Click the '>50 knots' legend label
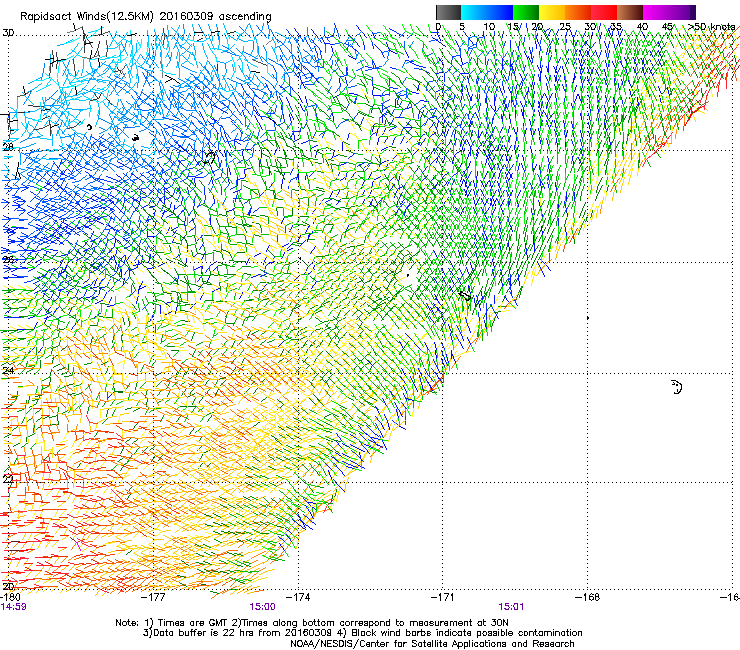The image size is (740, 650). pyautogui.click(x=711, y=27)
